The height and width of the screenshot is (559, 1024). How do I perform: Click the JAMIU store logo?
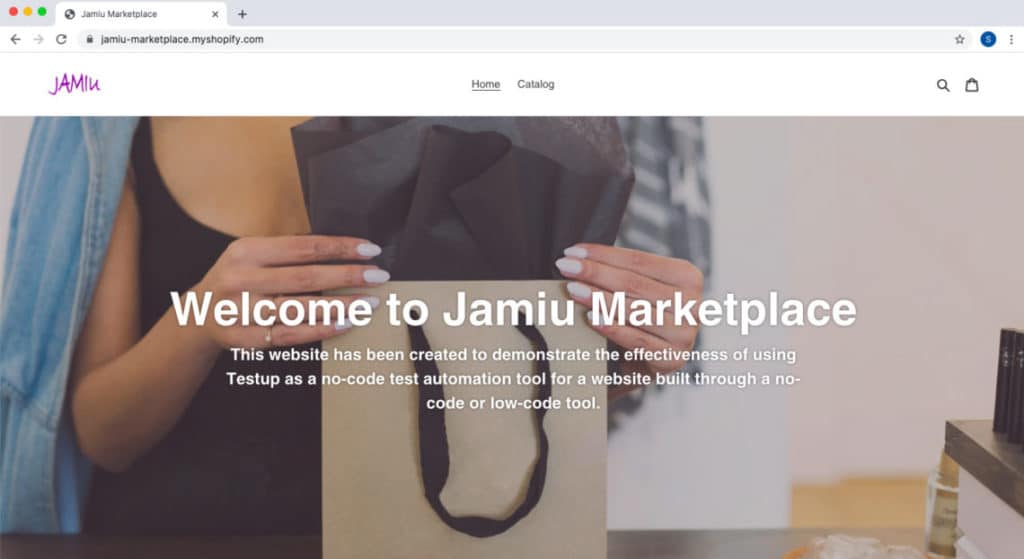click(x=74, y=84)
